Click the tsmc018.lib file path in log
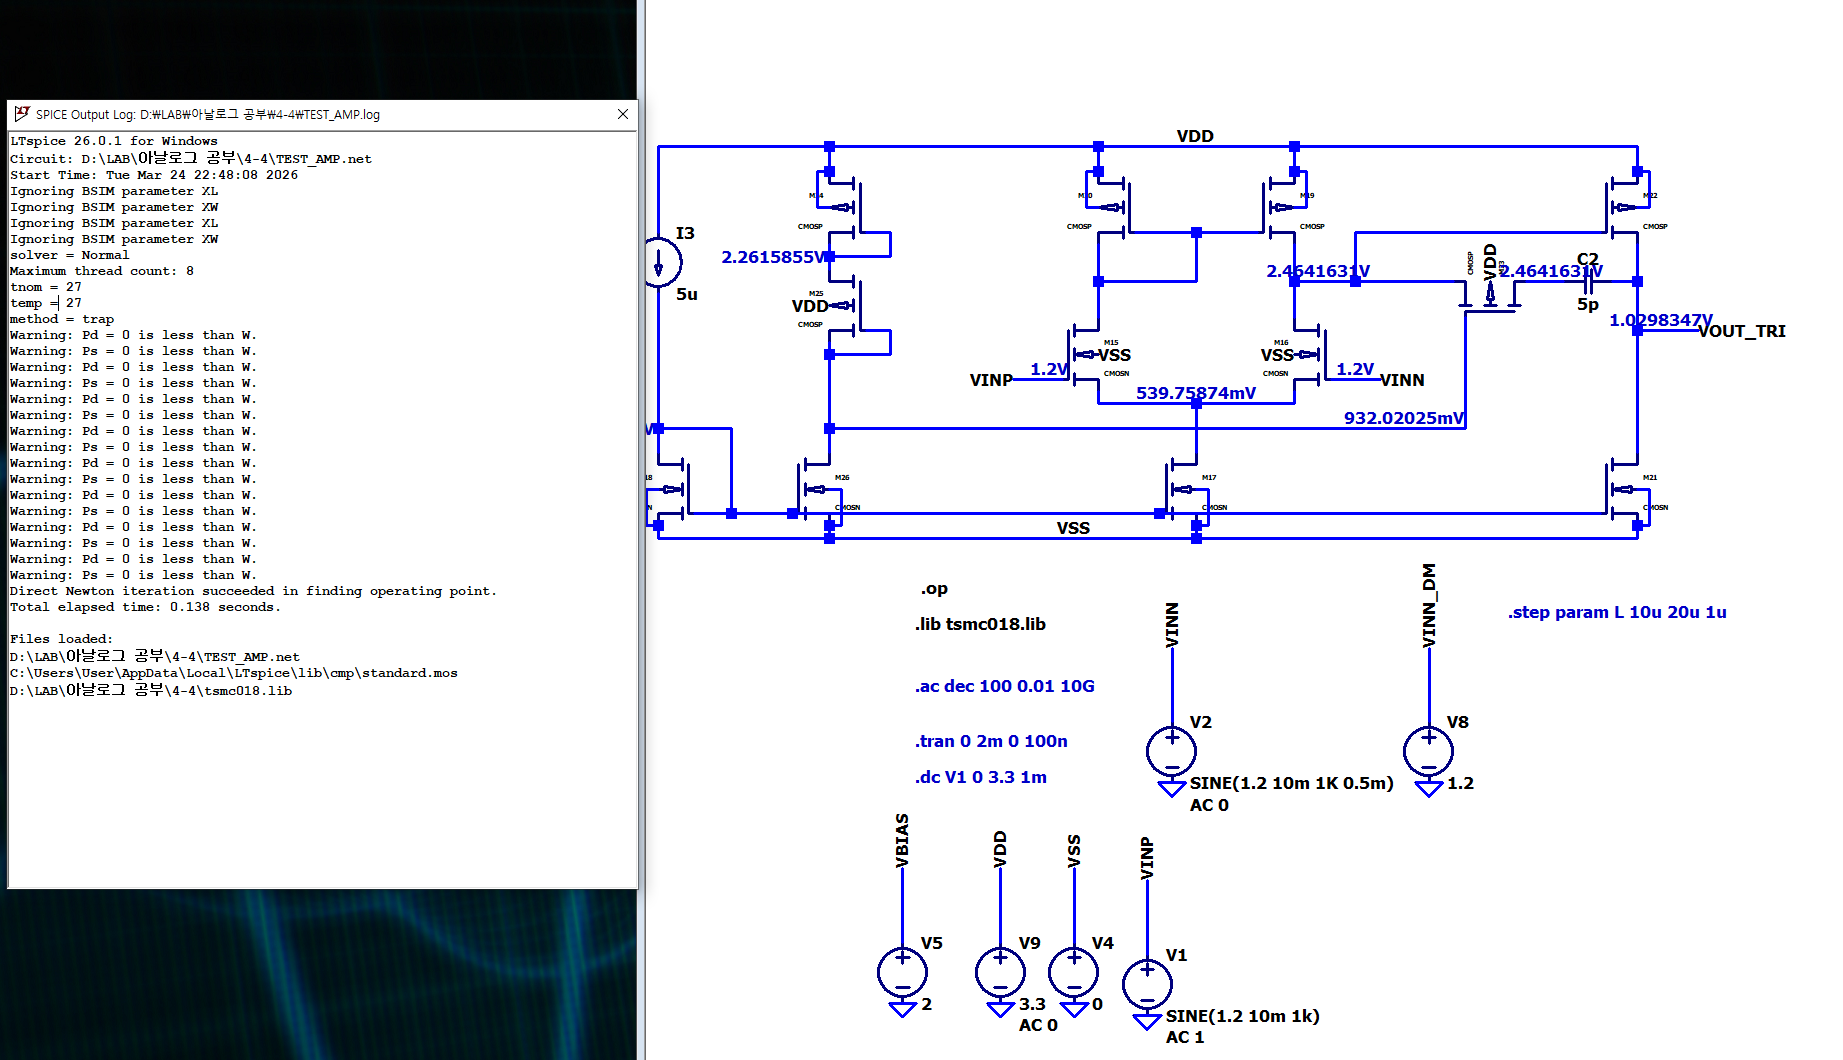 151,690
